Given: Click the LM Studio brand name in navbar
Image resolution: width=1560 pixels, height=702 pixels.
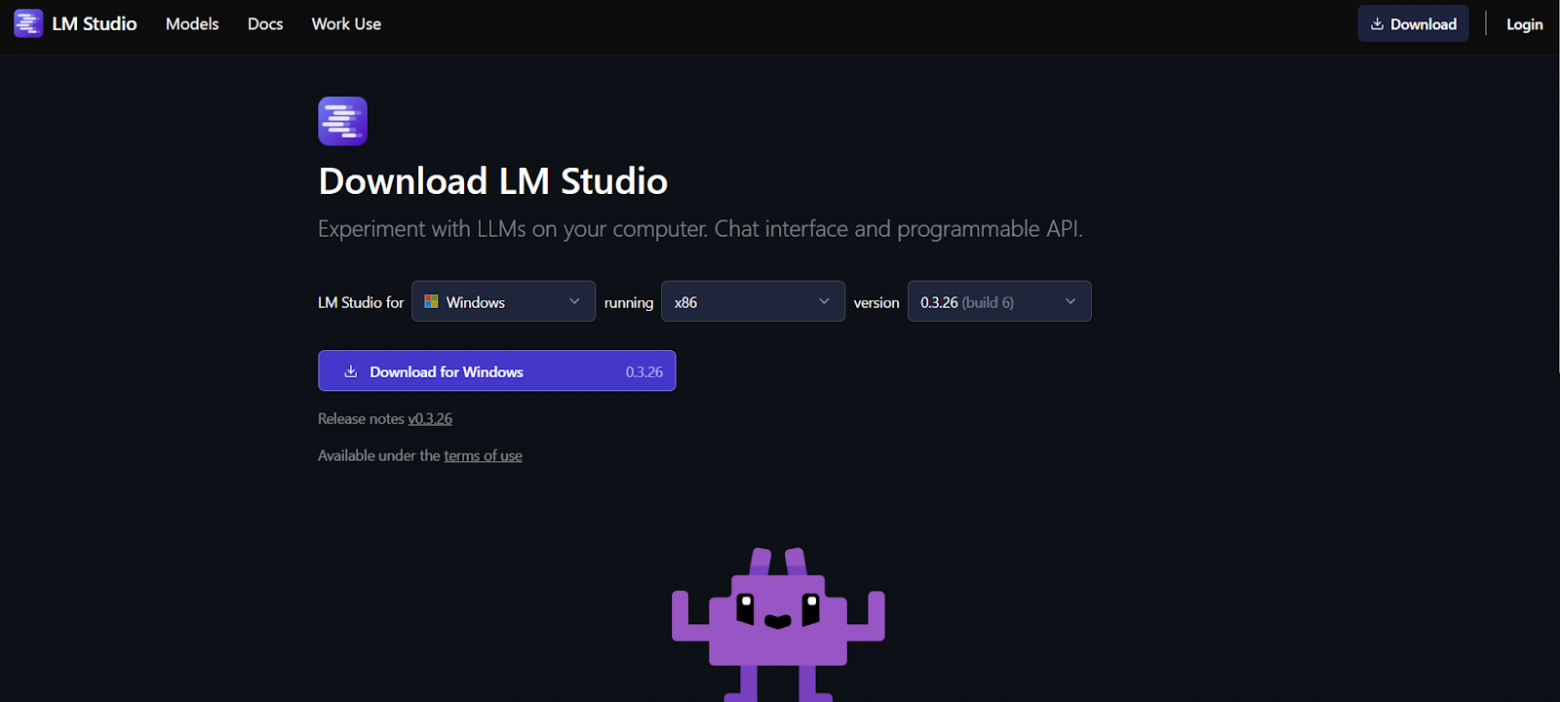Looking at the screenshot, I should pos(94,24).
